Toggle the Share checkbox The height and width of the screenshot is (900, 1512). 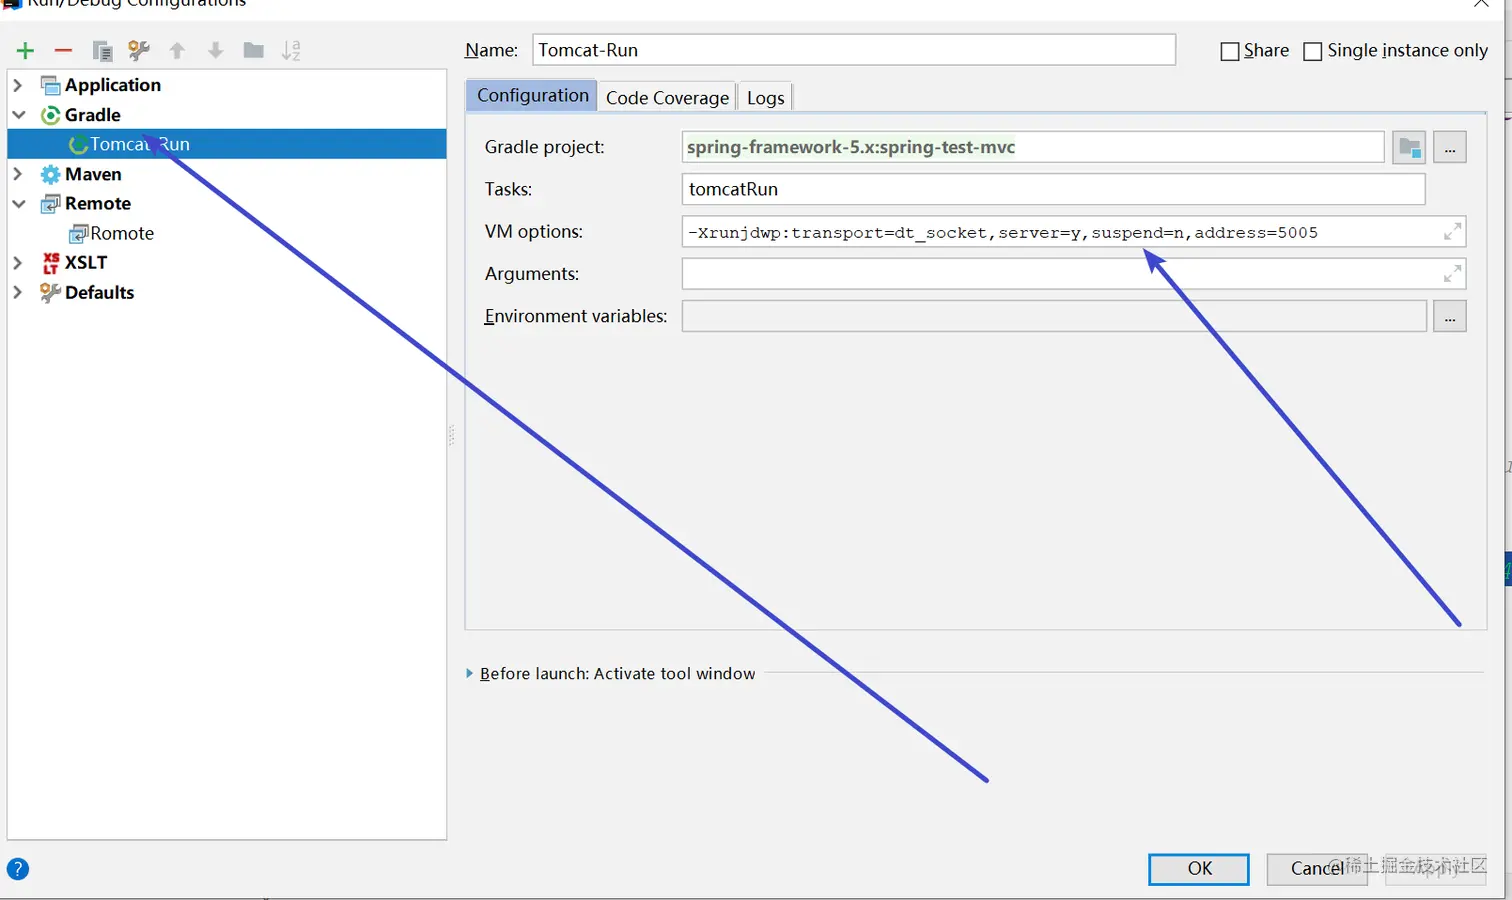(1230, 51)
